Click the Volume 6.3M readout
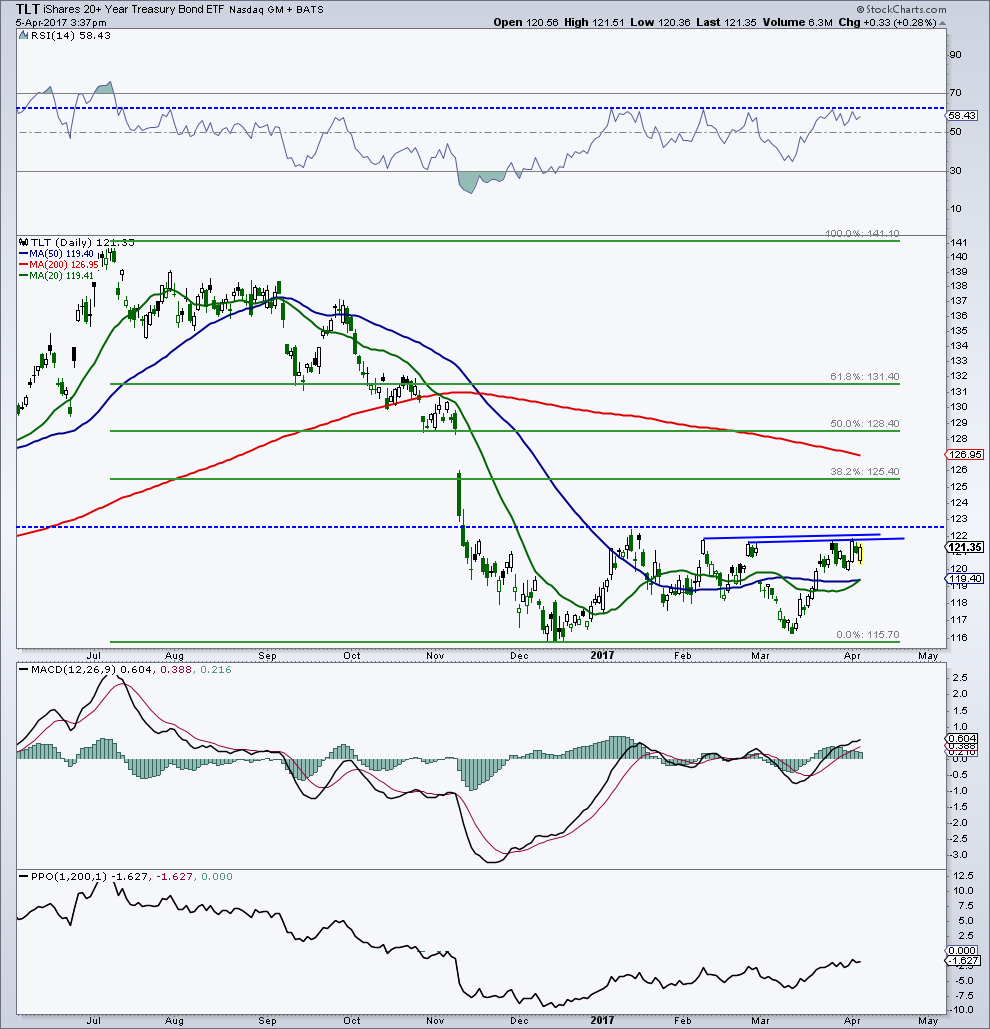Viewport: 990px width, 1029px height. coord(798,22)
